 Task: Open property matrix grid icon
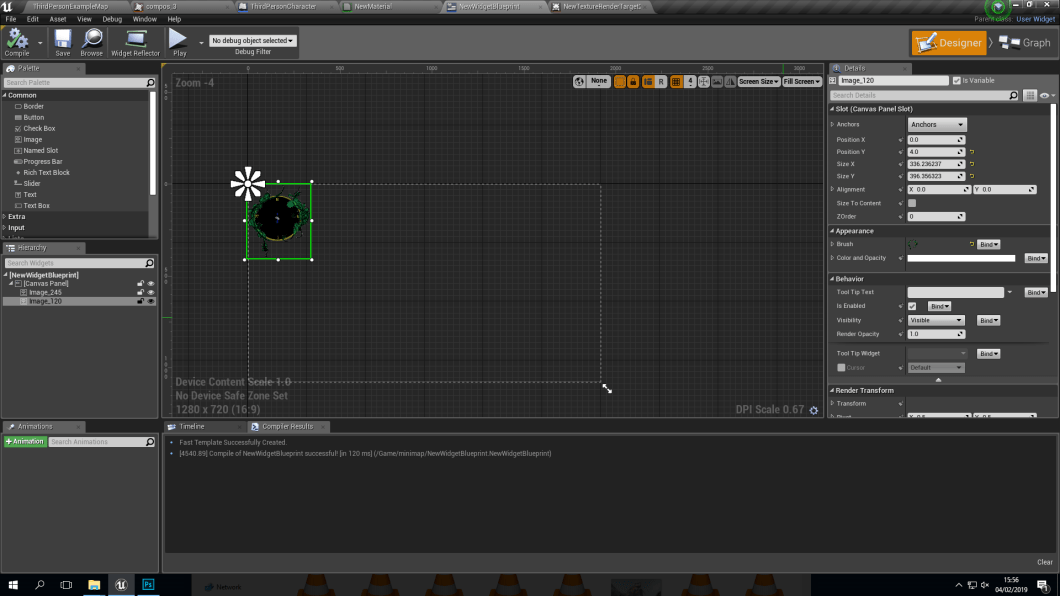tap(1030, 95)
